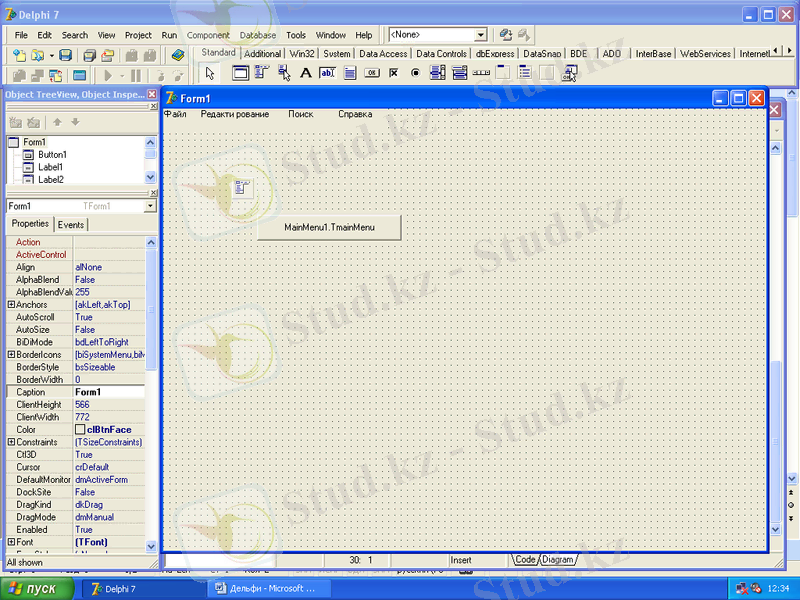Expand the Font property
The height and width of the screenshot is (600, 800).
click(x=11, y=542)
